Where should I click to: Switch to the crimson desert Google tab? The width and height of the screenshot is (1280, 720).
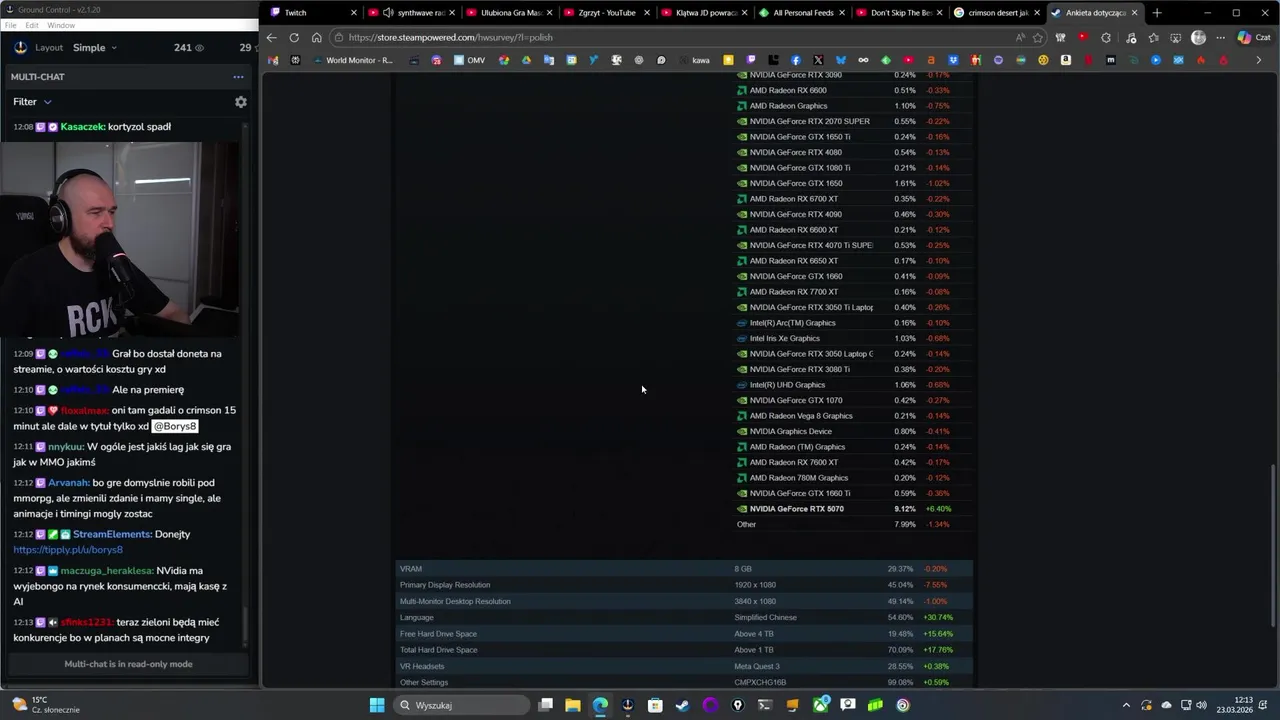(997, 13)
